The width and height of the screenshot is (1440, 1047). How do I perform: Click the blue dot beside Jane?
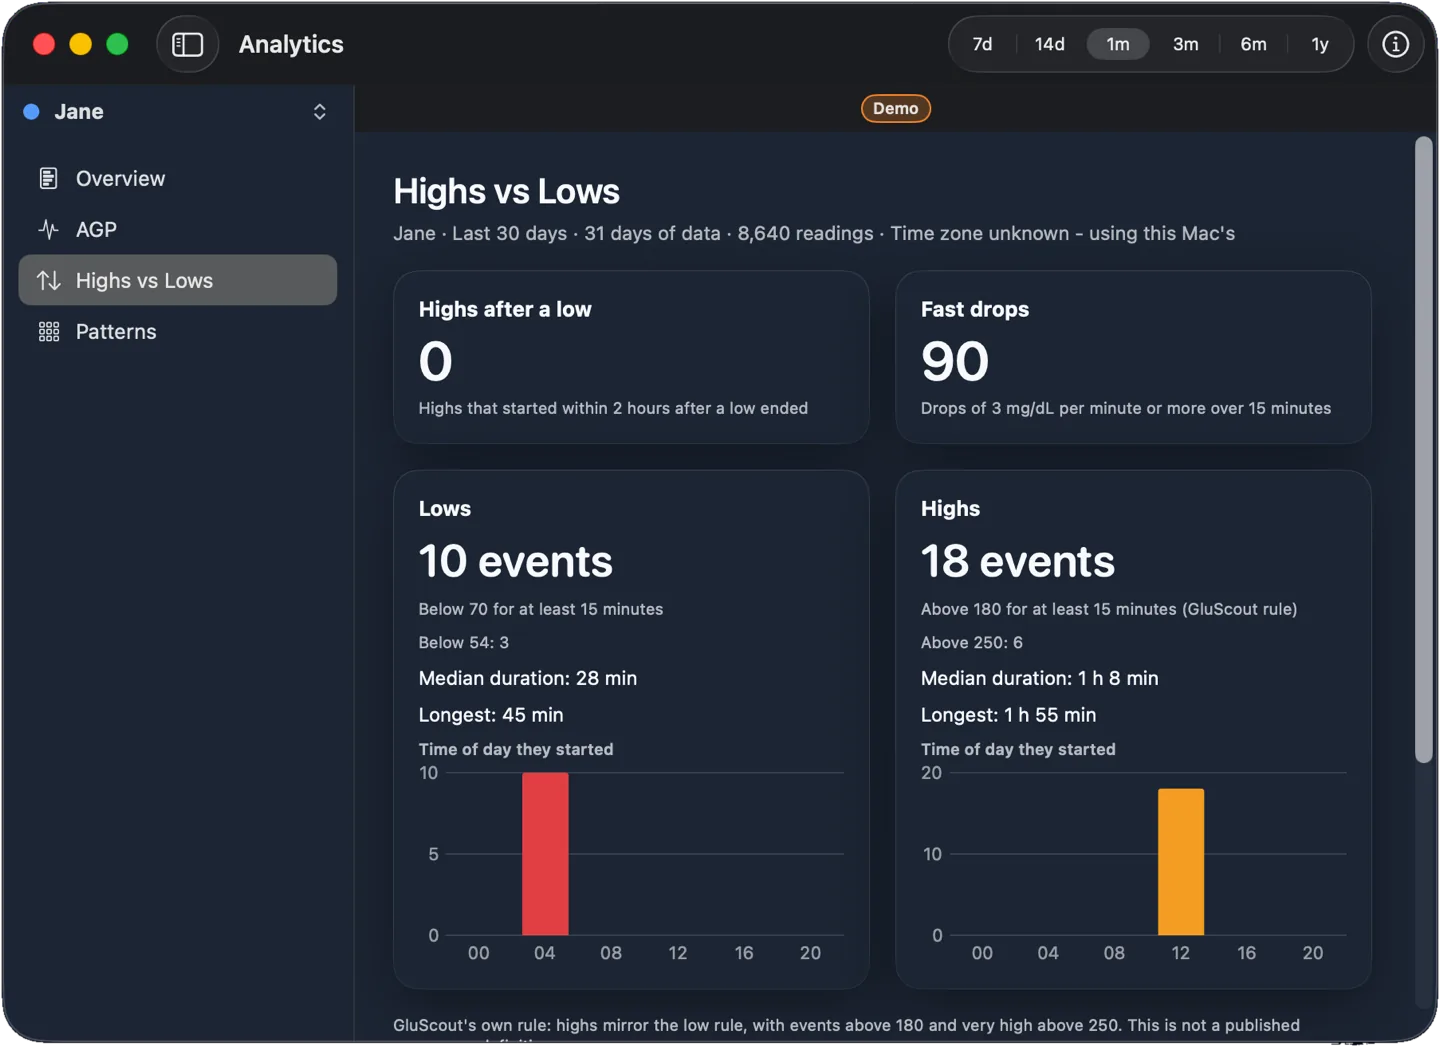click(x=31, y=111)
